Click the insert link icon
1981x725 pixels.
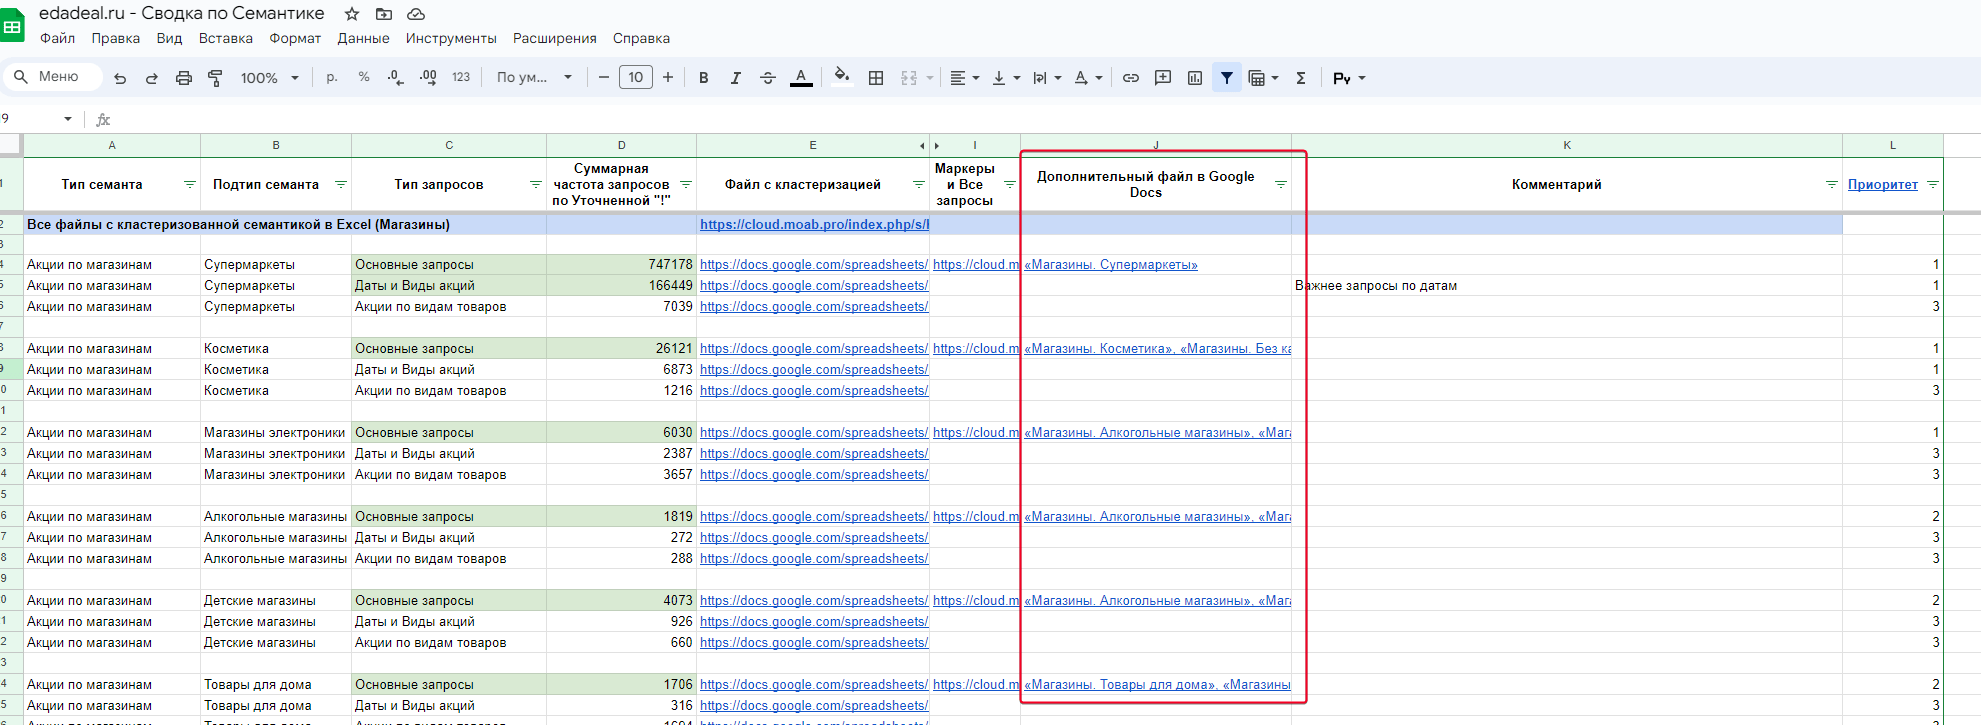[1130, 78]
